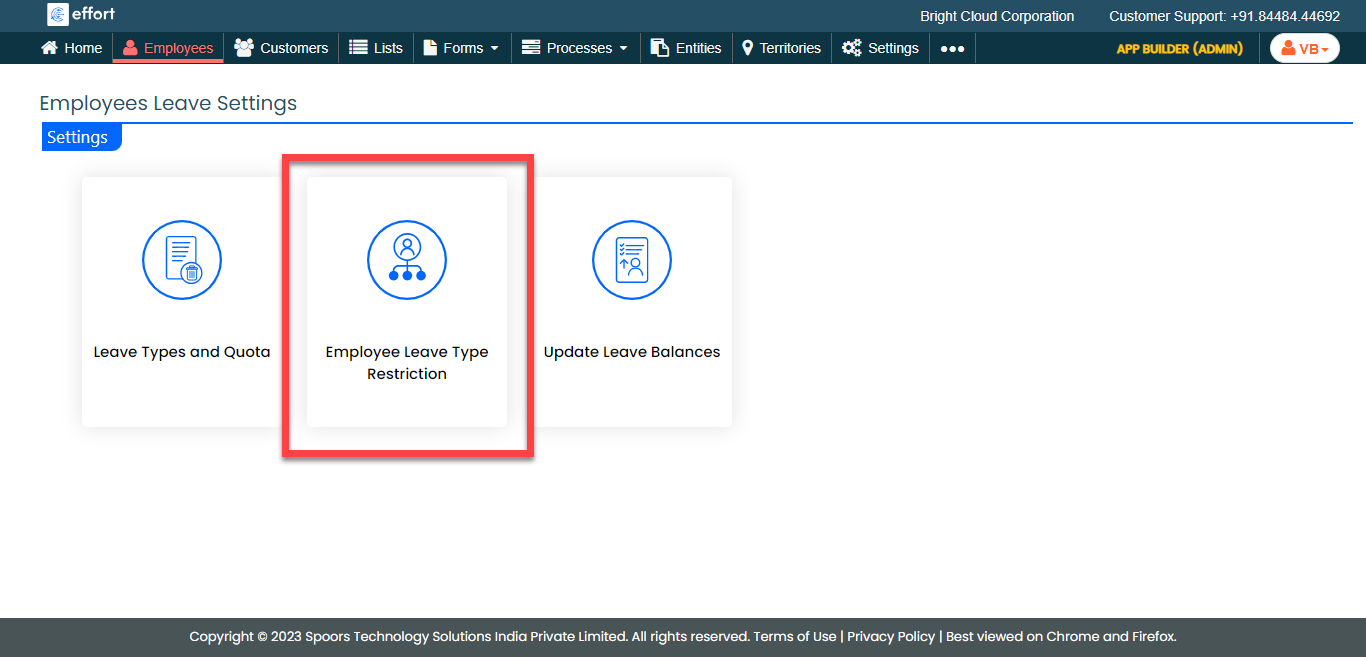Go to Home in the navigation bar
Screen dimensions: 1366x657
[71, 48]
